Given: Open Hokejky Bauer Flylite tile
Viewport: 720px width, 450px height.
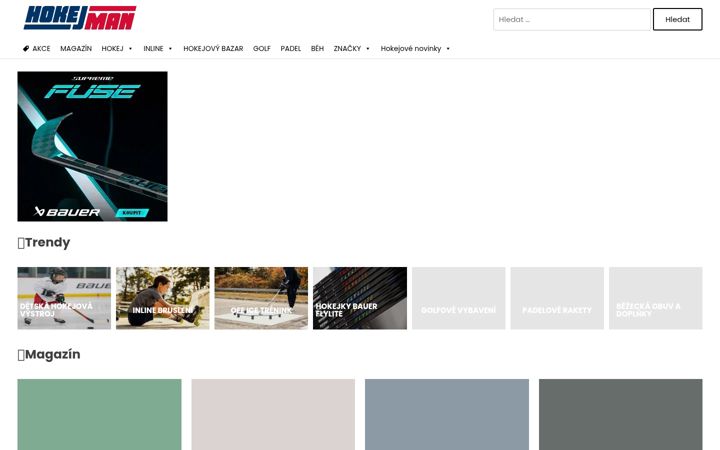Looking at the screenshot, I should 360,298.
